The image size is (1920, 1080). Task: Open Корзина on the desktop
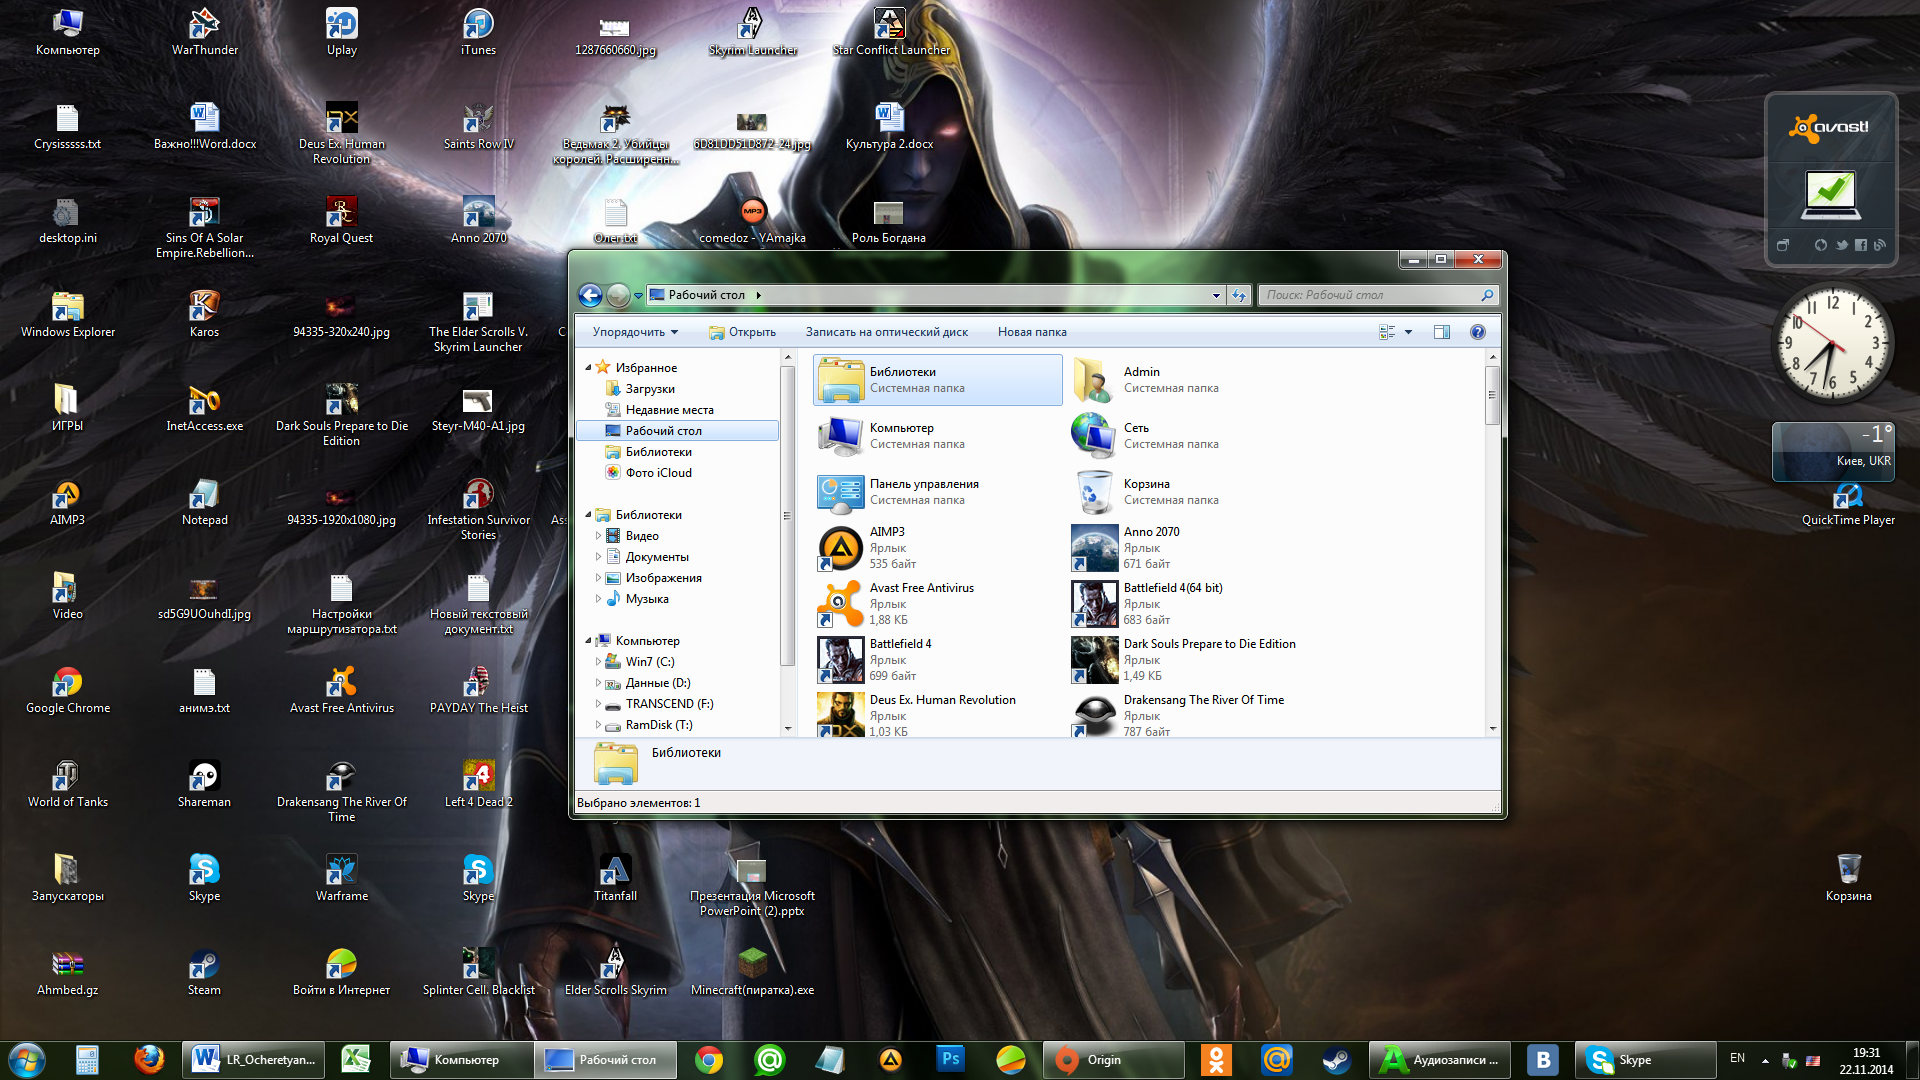[1848, 878]
